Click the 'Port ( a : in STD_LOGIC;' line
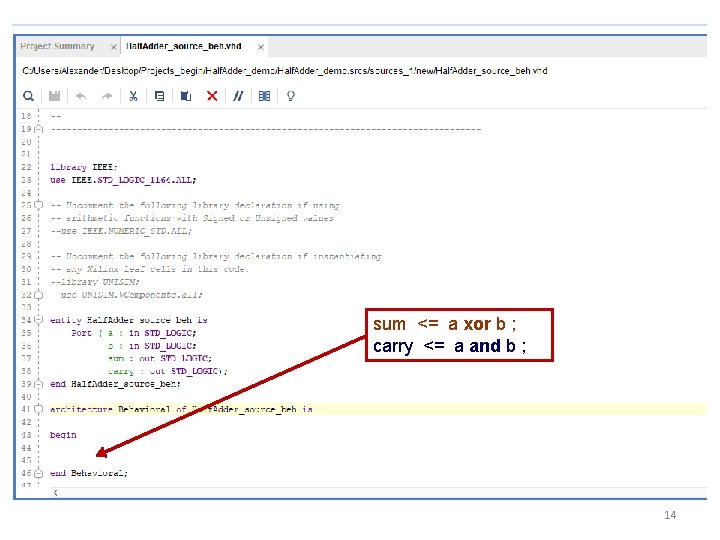The width and height of the screenshot is (720, 540). click(x=134, y=332)
